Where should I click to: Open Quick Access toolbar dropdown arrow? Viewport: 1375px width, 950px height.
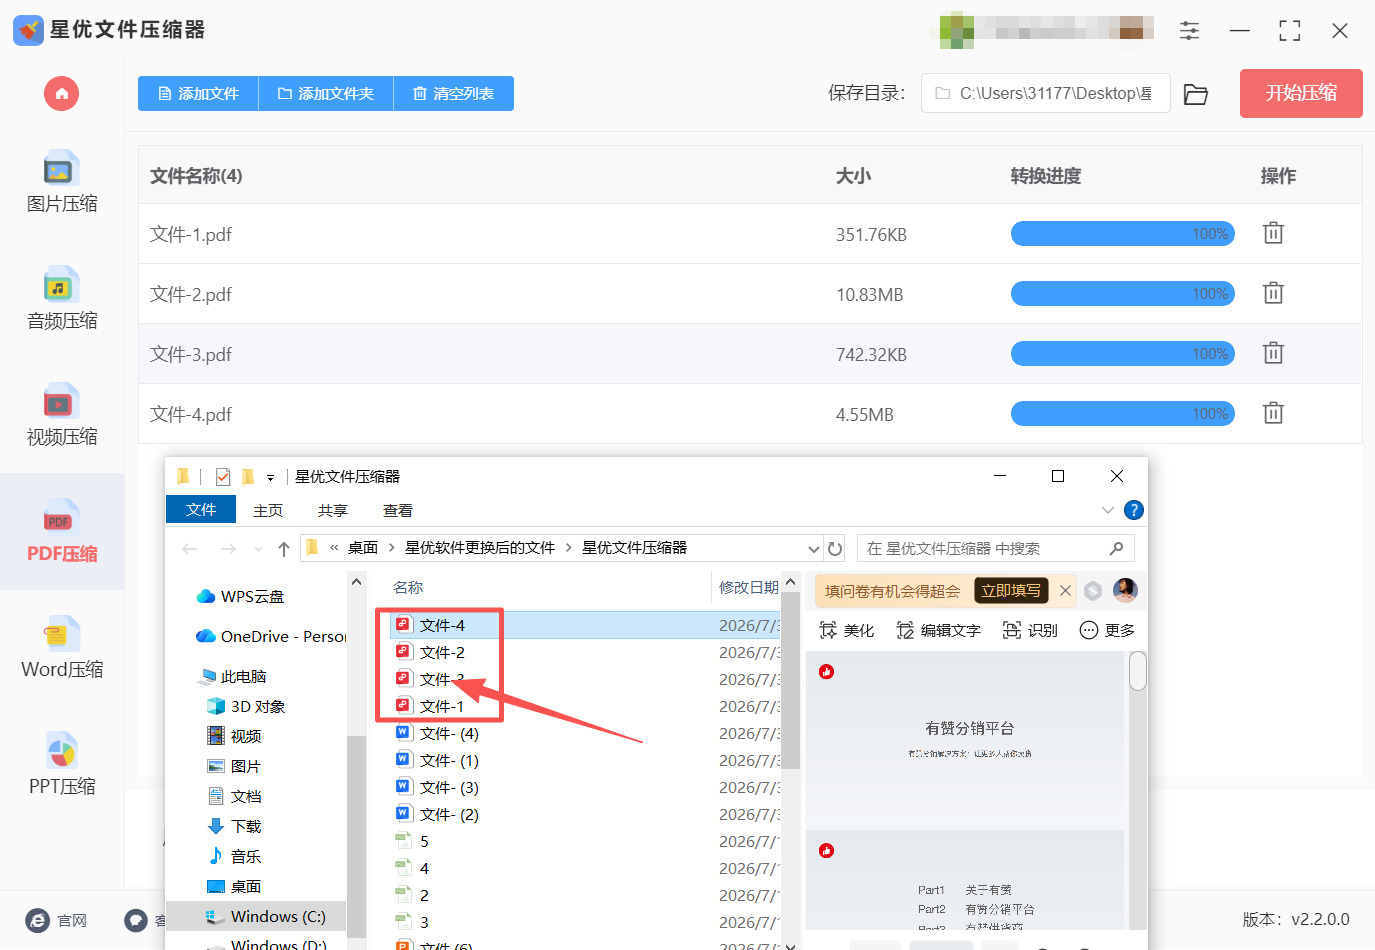270,478
